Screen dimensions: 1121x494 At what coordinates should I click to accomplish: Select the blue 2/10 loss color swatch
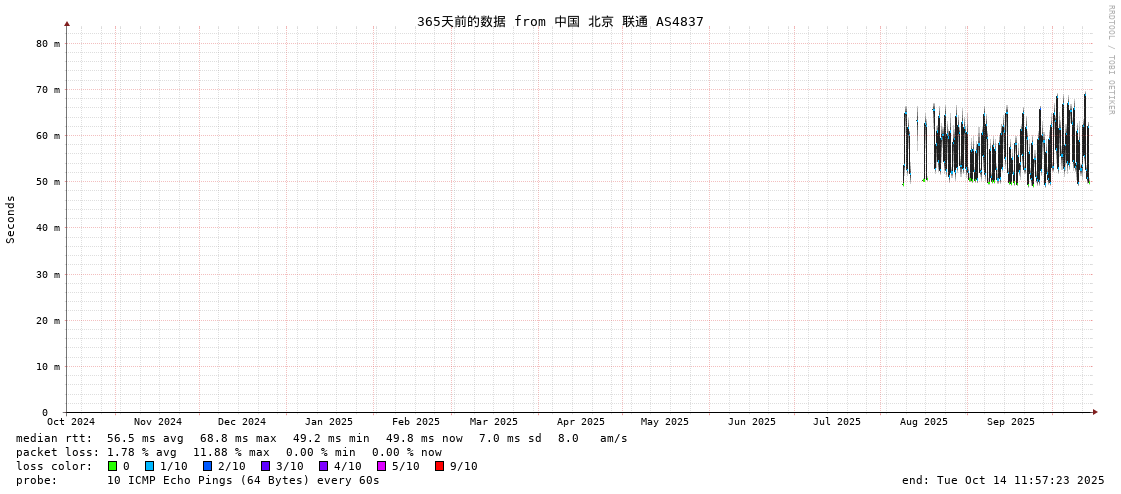208,466
